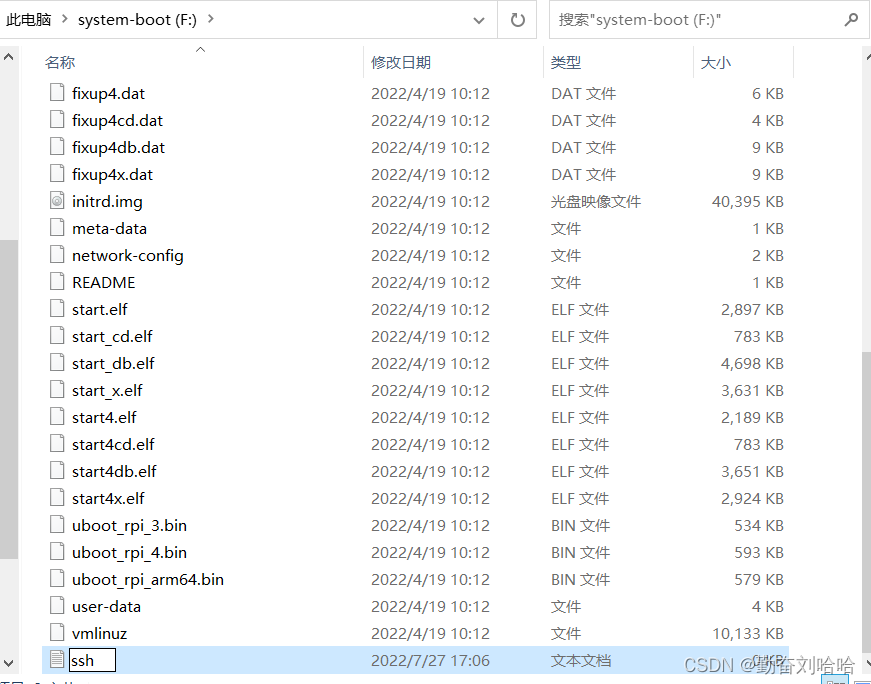Image resolution: width=871 pixels, height=684 pixels.
Task: Click the start_x.elf file icon
Action: point(57,390)
